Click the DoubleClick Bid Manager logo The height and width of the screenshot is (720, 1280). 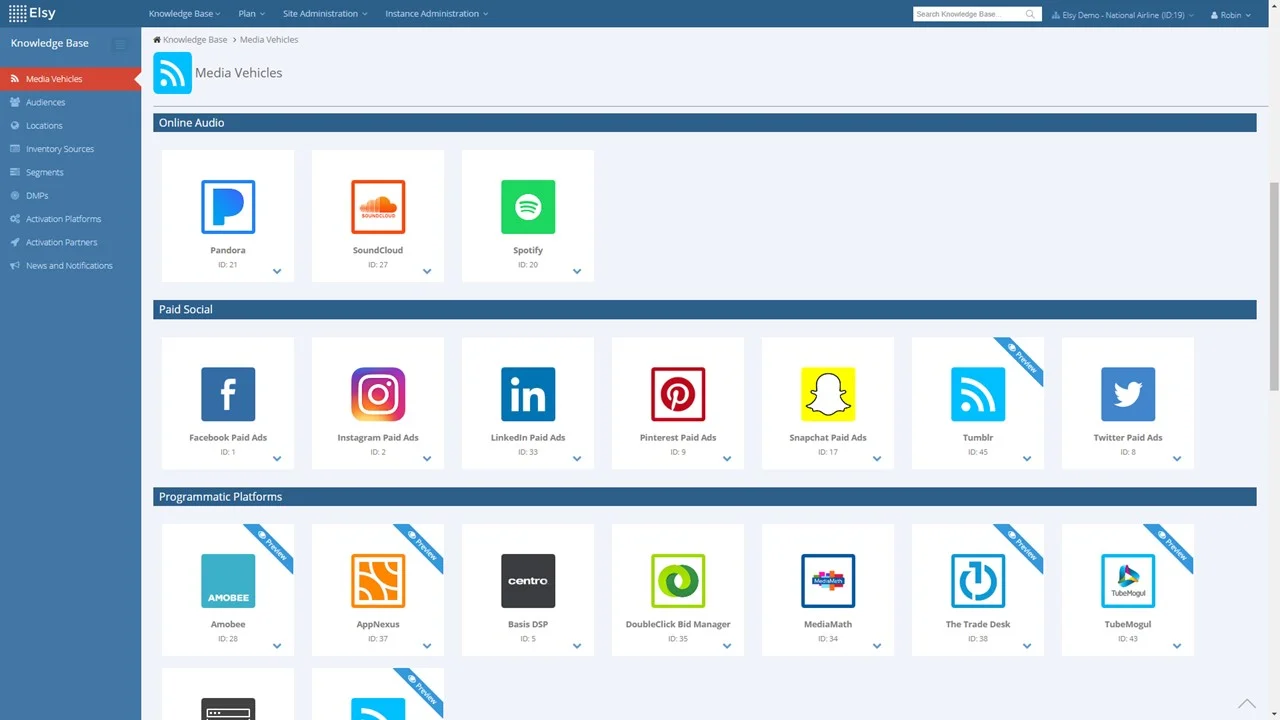(678, 581)
